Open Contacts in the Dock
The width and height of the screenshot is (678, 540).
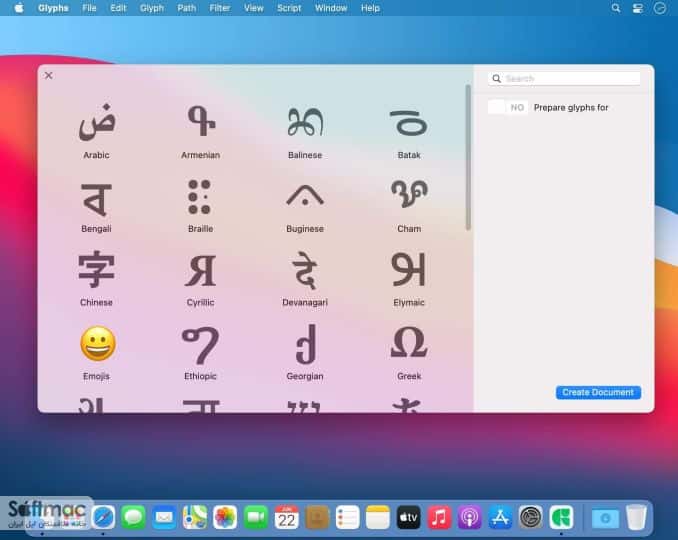[317, 517]
